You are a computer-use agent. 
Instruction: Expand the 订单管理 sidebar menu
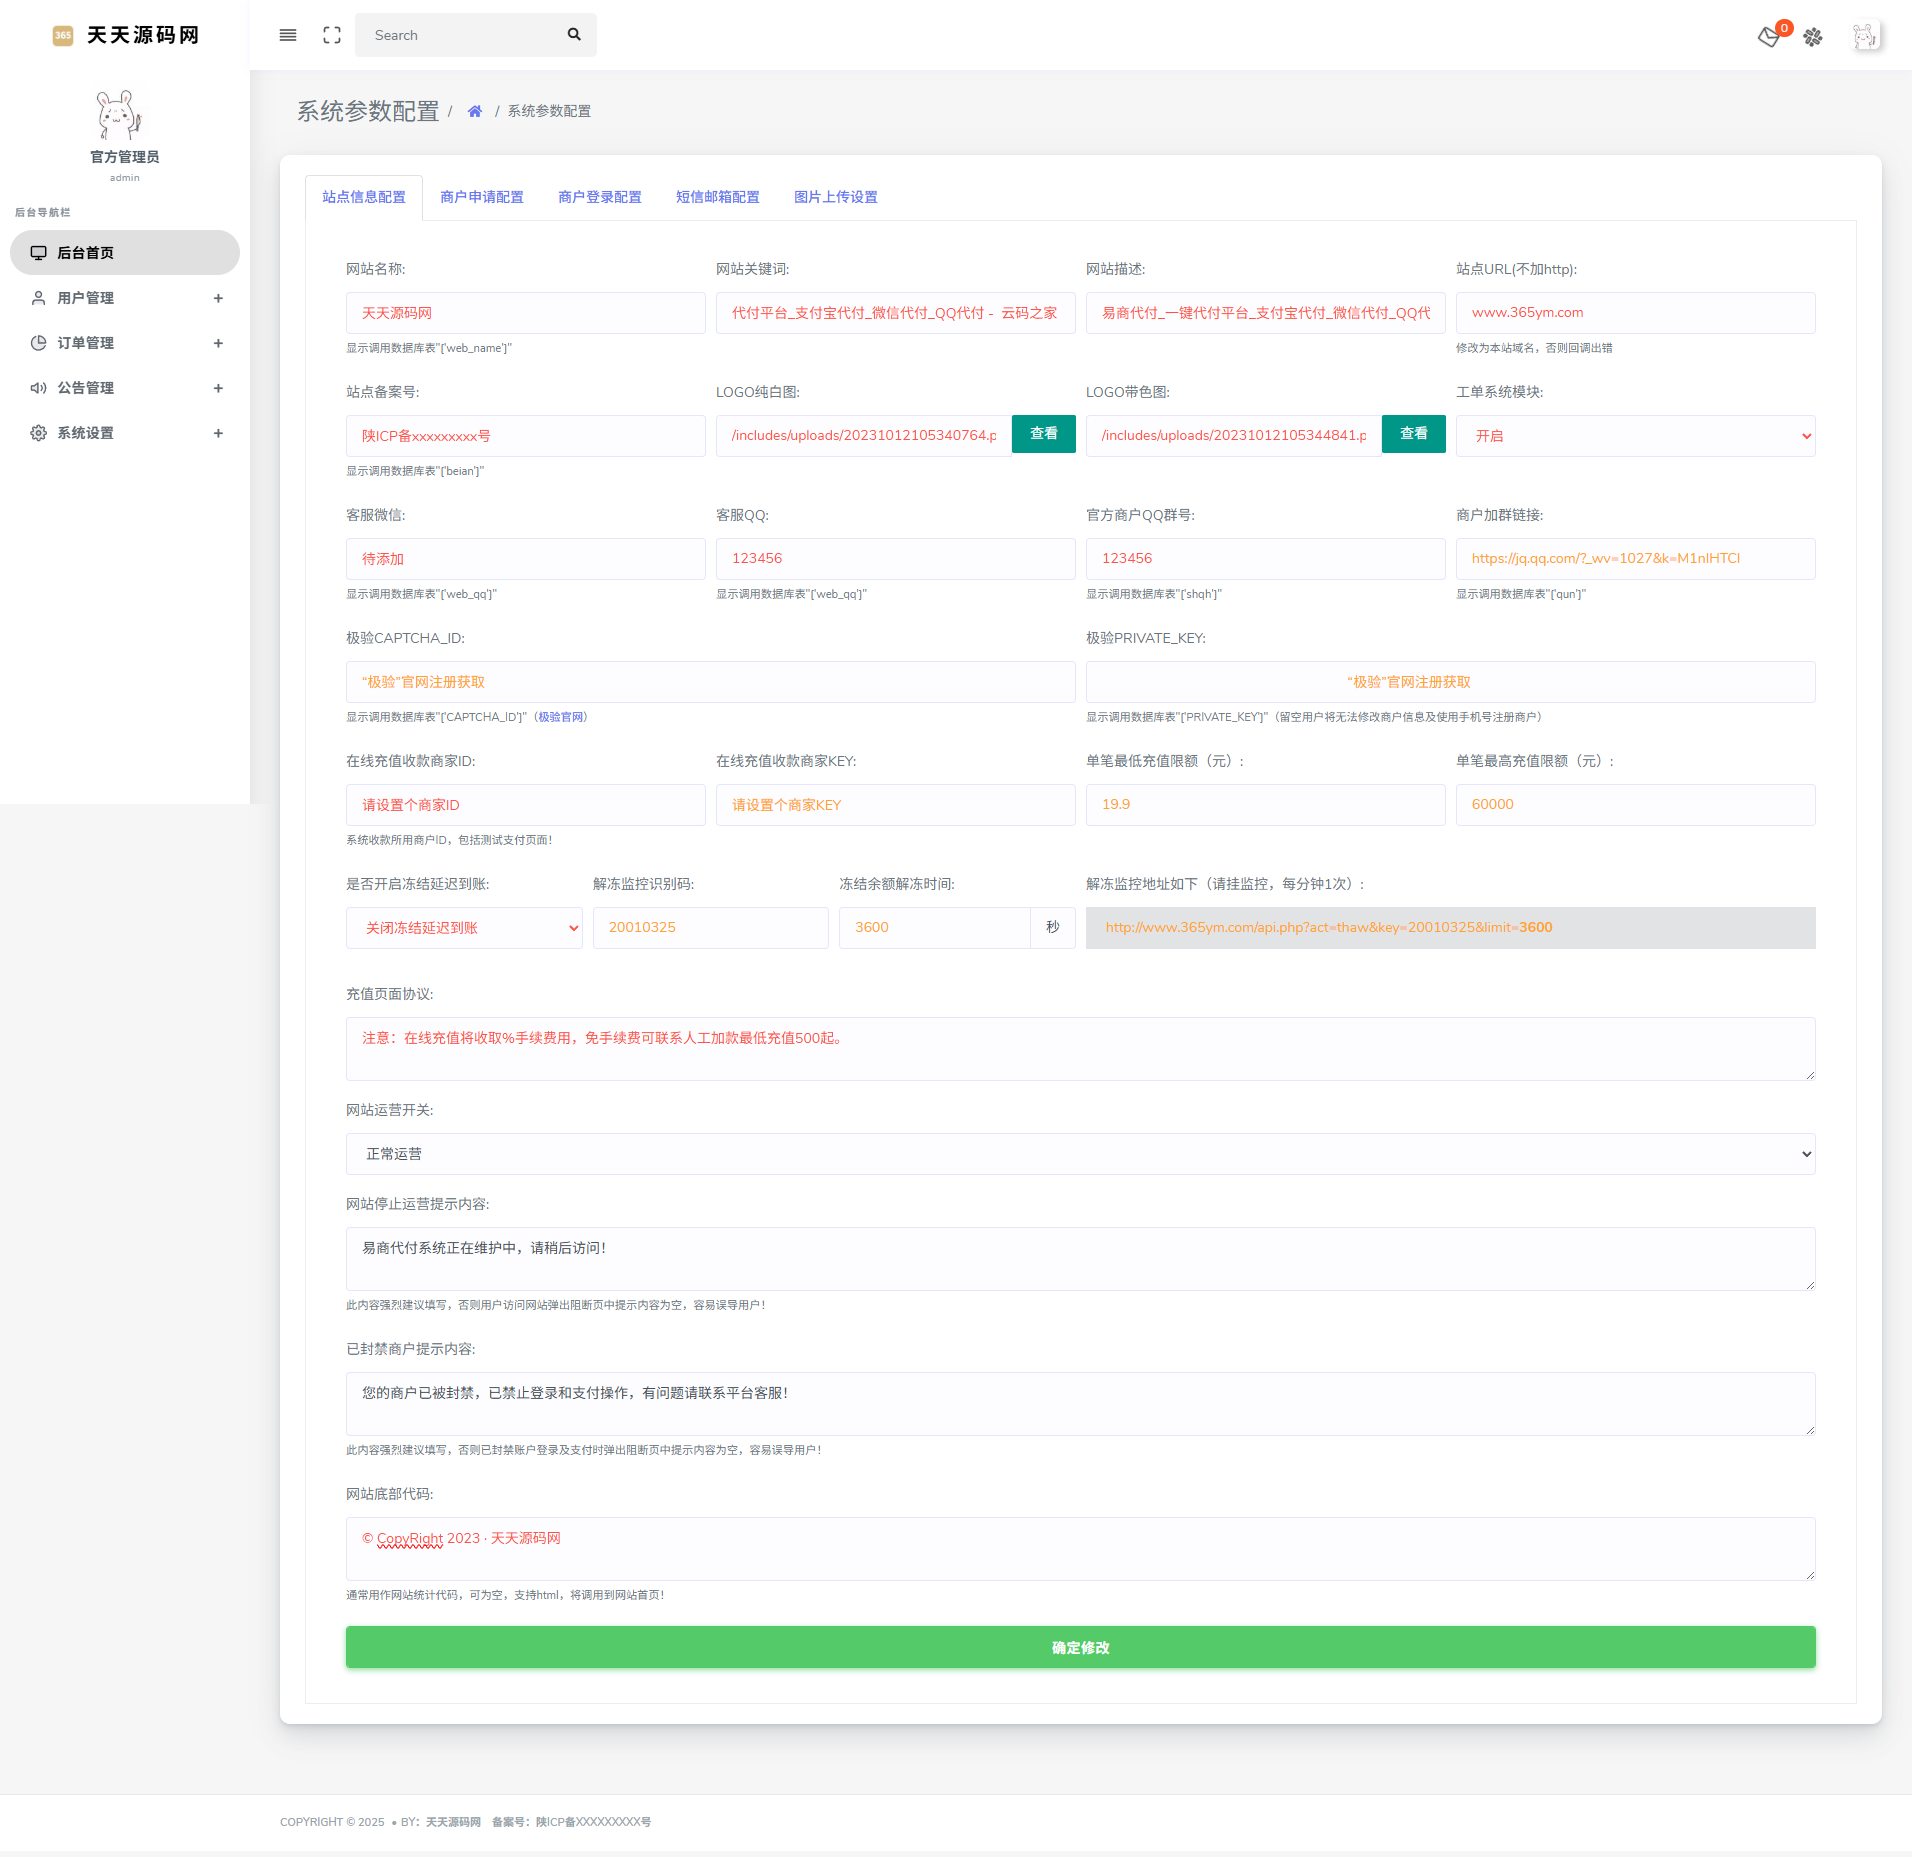point(125,343)
